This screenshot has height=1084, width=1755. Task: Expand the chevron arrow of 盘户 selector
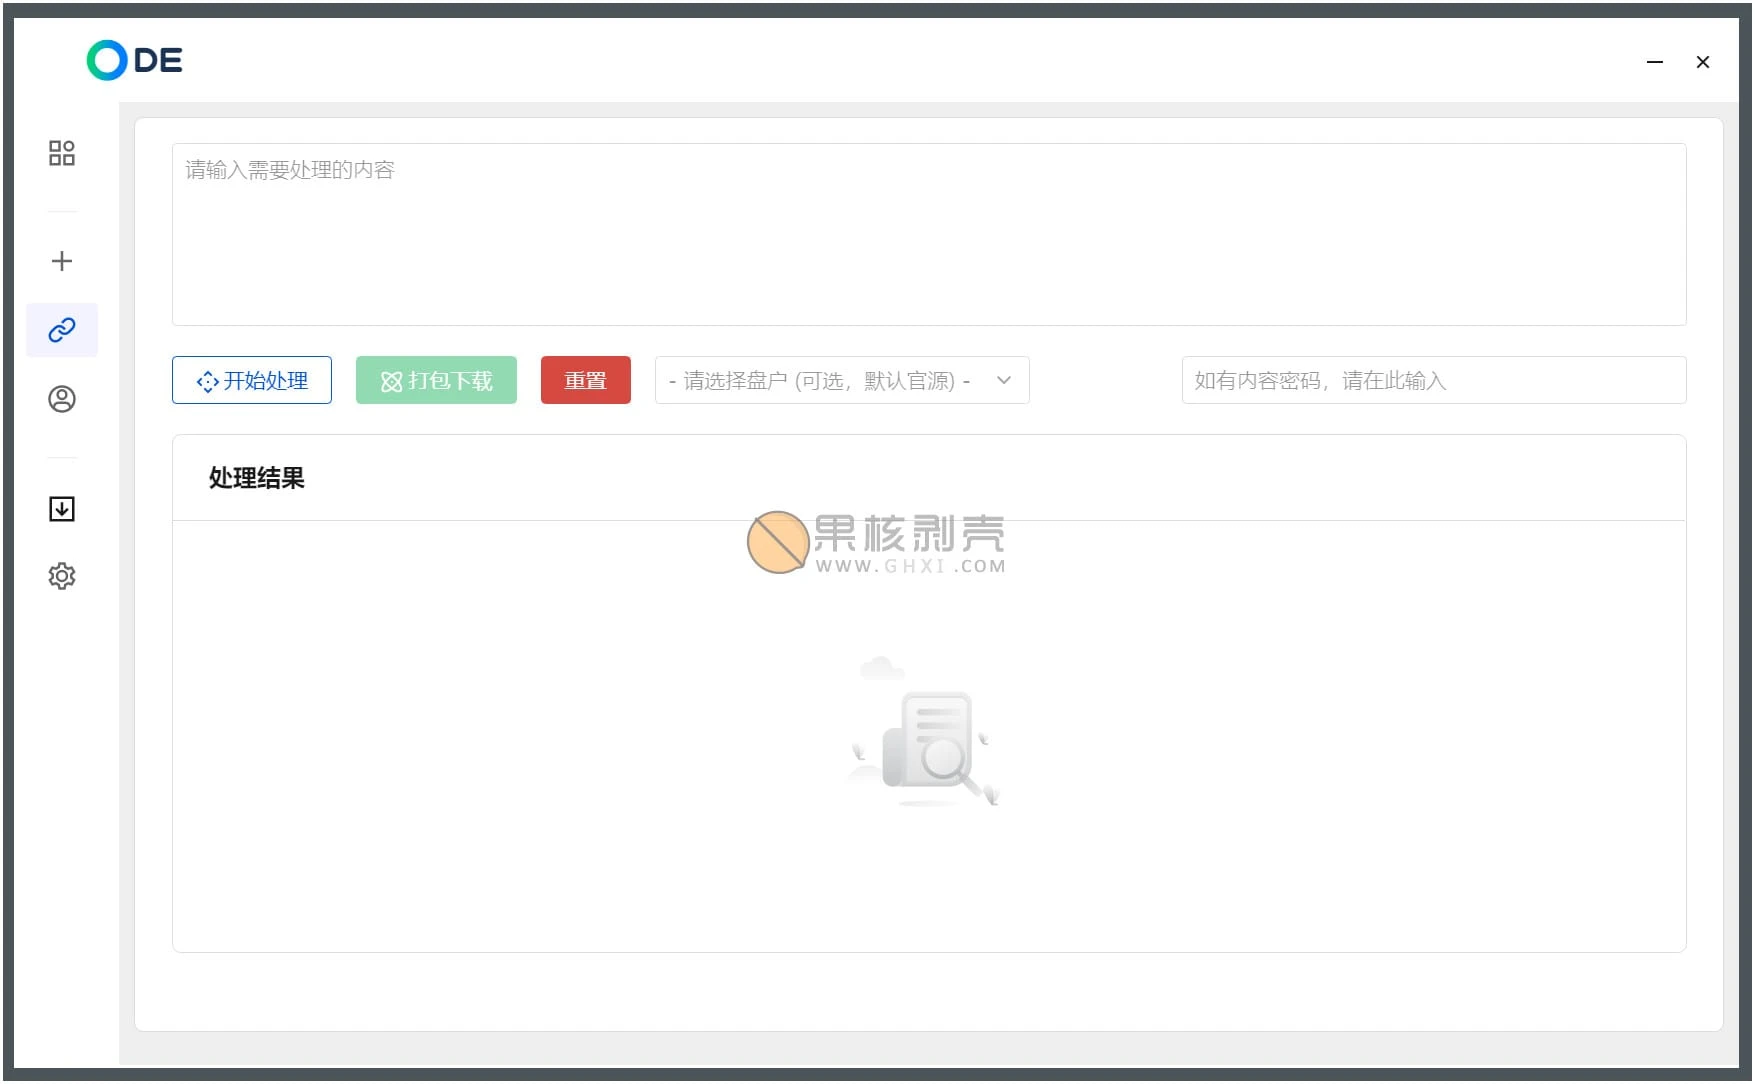1004,381
